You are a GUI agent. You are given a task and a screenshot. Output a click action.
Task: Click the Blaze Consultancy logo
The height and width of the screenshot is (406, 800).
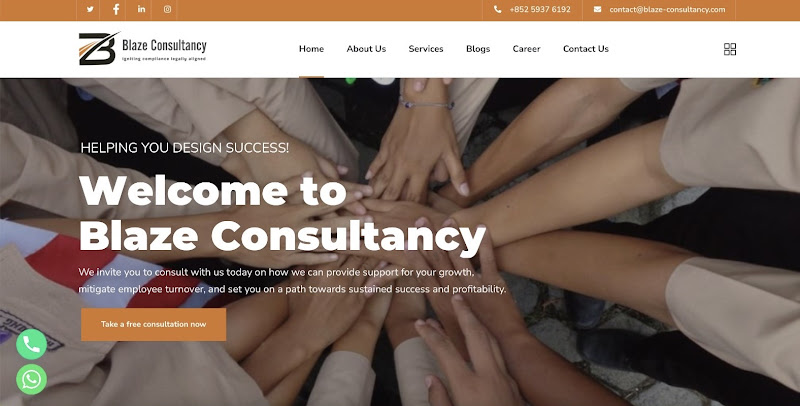click(x=143, y=48)
